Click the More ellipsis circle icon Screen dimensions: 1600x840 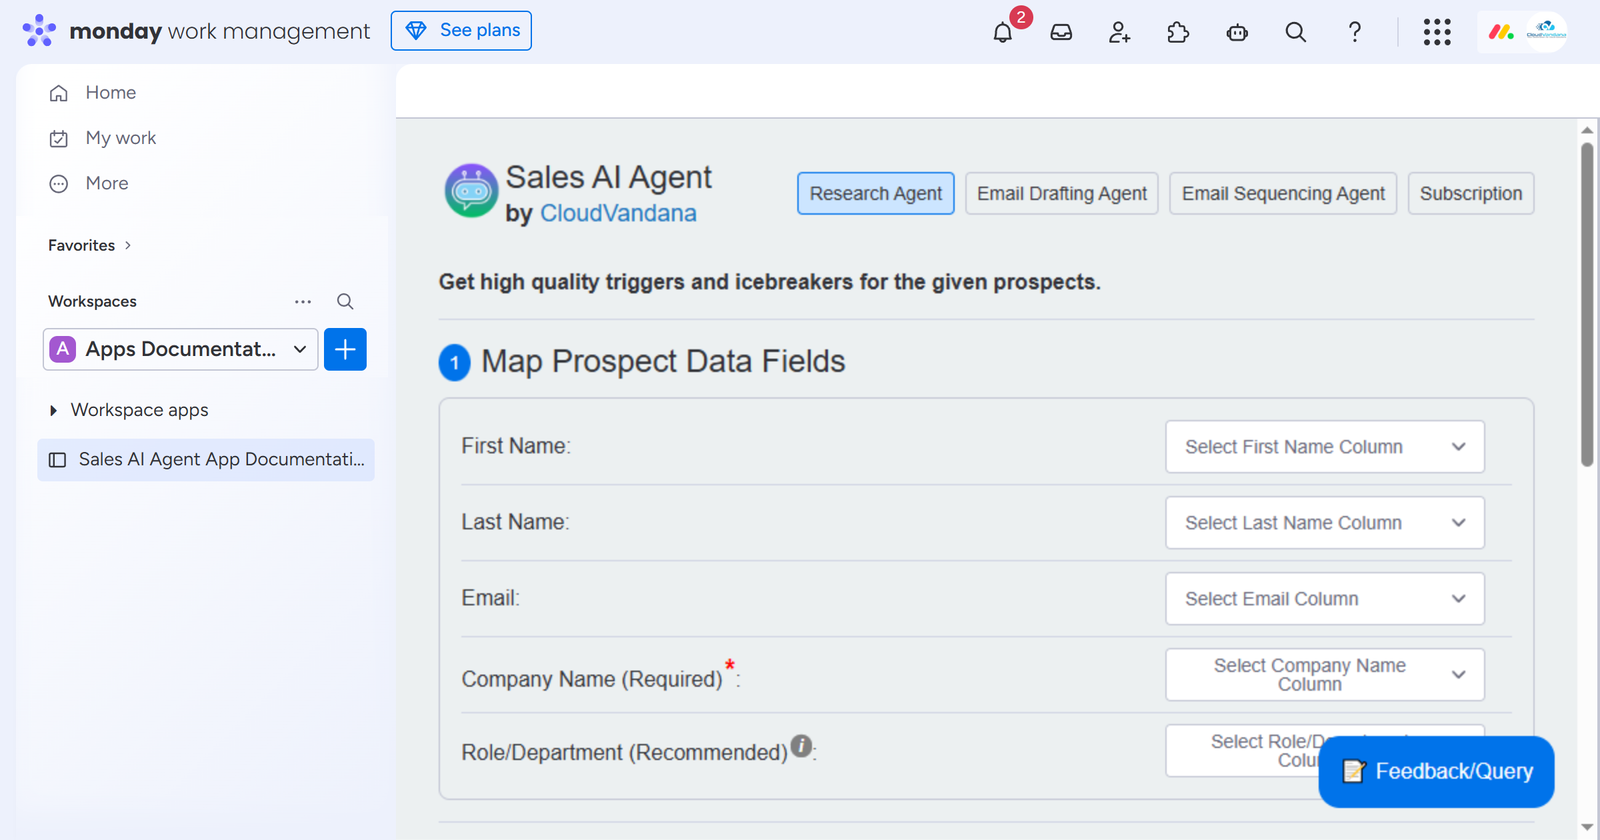click(x=59, y=184)
